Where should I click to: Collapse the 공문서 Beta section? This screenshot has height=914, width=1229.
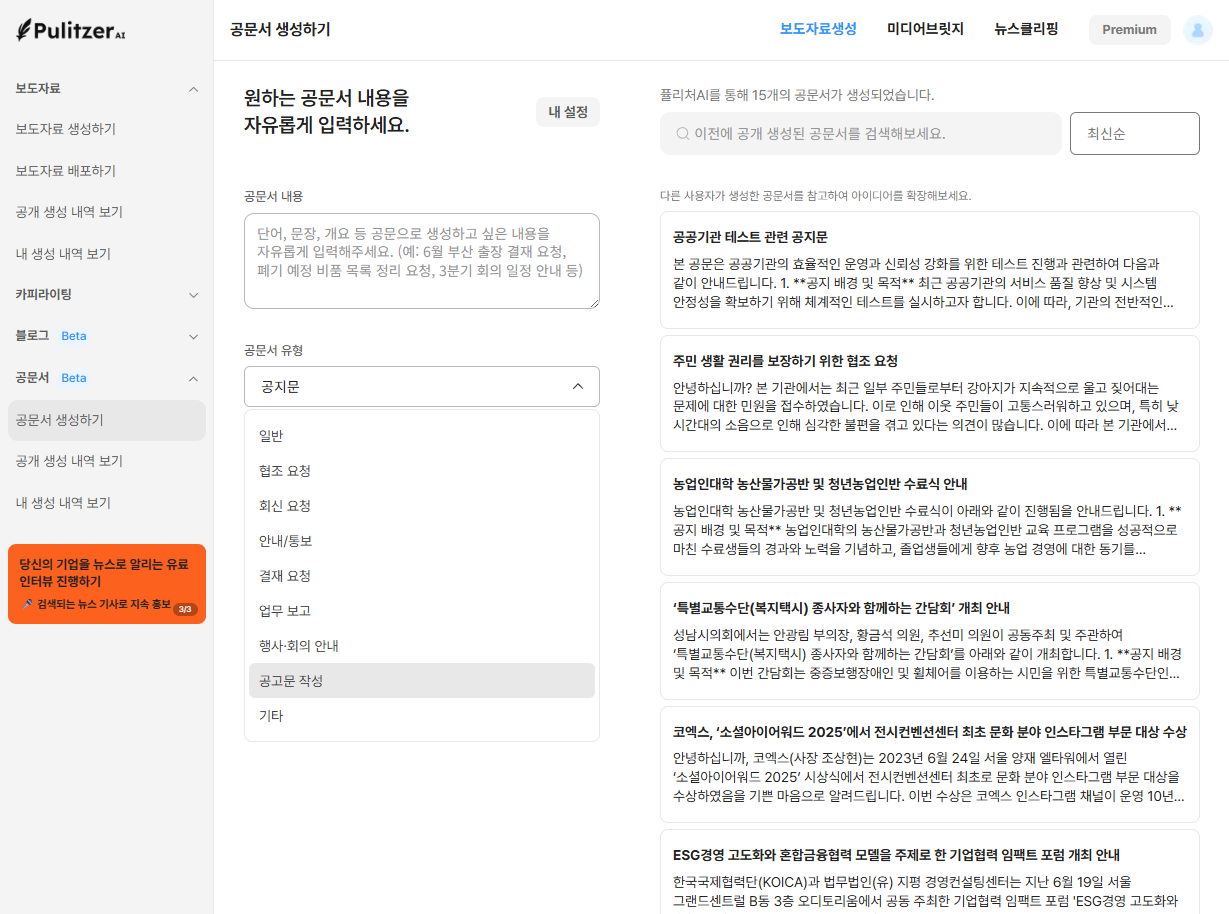click(x=193, y=378)
